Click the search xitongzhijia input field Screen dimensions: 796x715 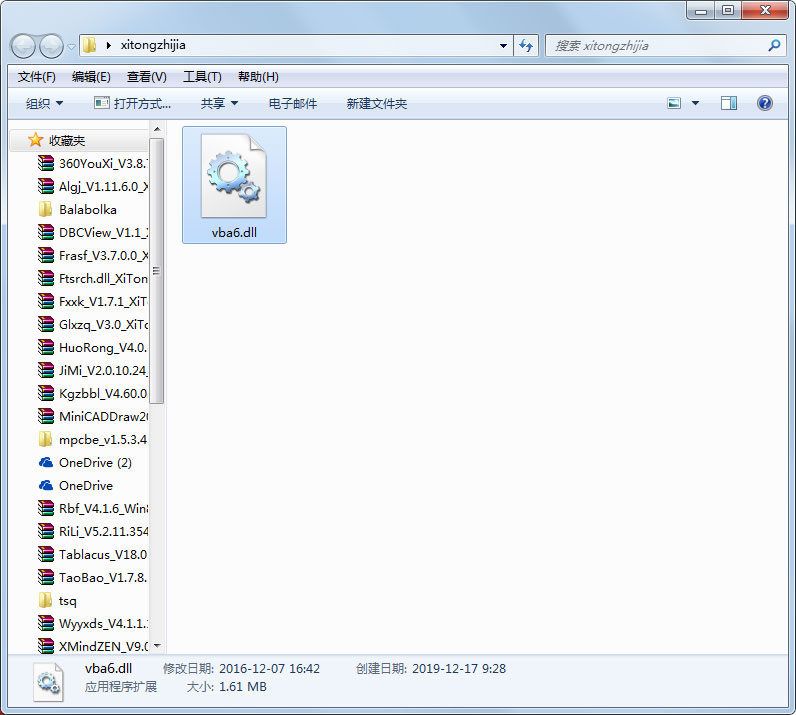[655, 46]
